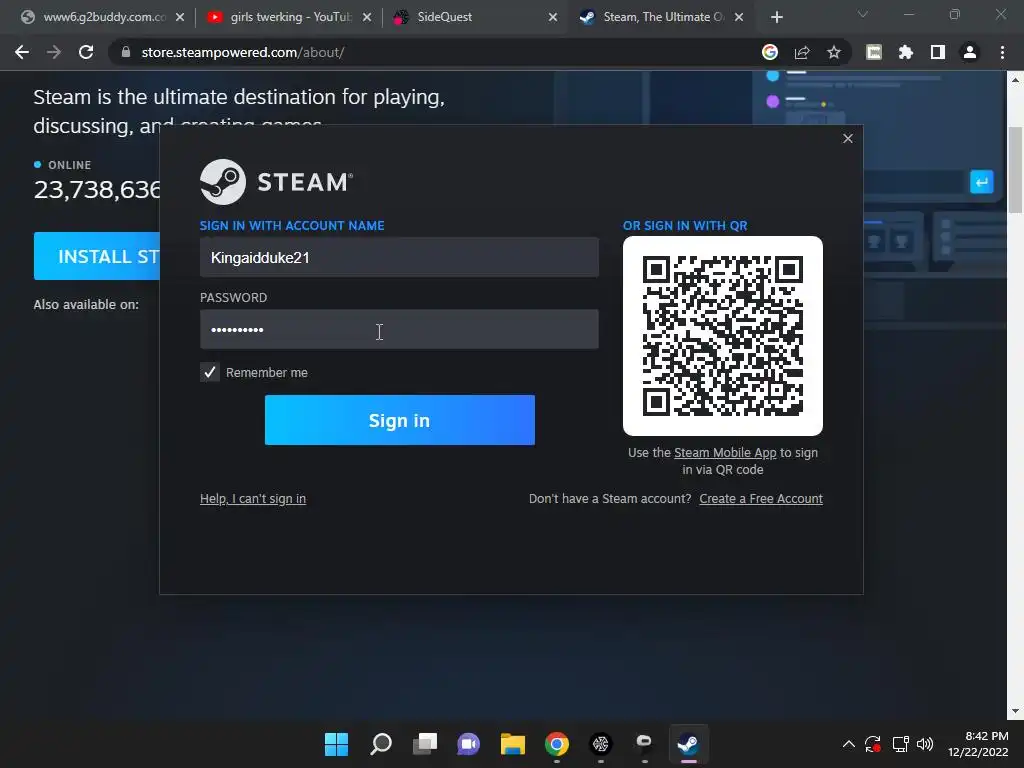Open the Extensions puzzle icon

pos(906,52)
